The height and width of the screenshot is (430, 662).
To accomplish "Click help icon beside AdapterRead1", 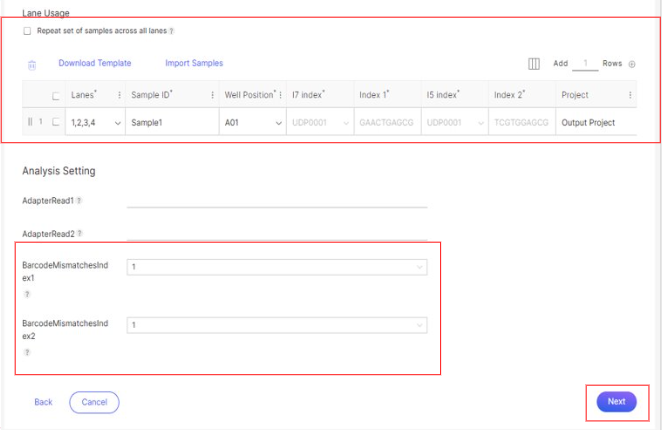I will pyautogui.click(x=79, y=201).
